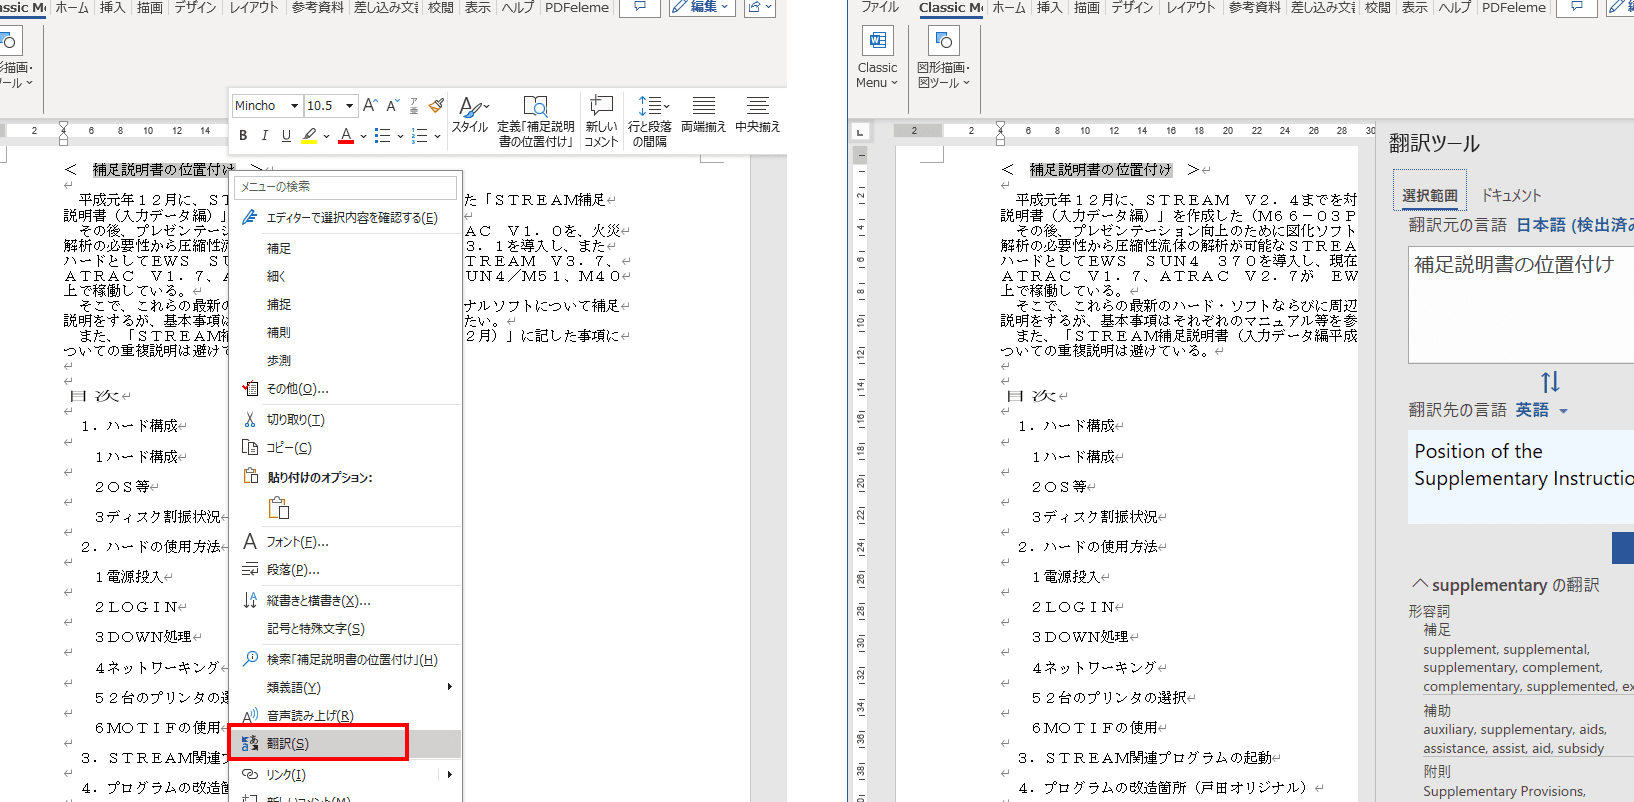Select the Format Painter brush
Image resolution: width=1634 pixels, height=802 pixels.
(436, 105)
